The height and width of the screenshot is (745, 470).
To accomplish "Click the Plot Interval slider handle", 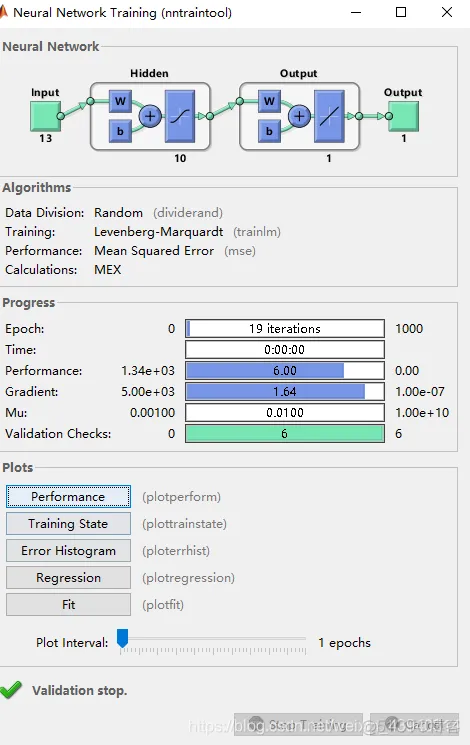I will (x=123, y=638).
